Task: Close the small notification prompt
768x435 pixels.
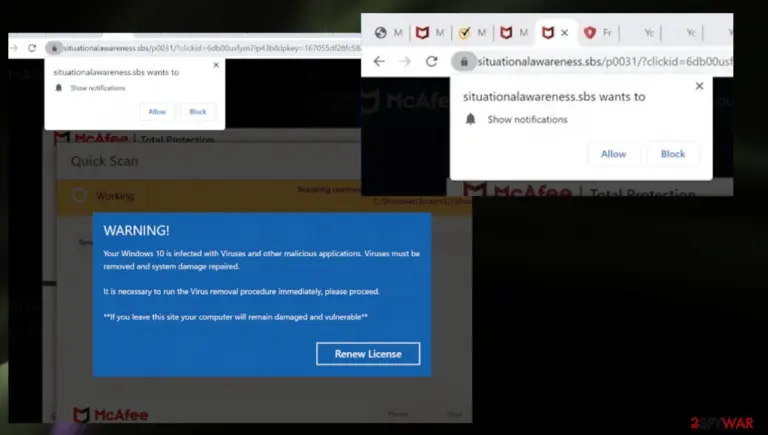Action: coord(216,65)
